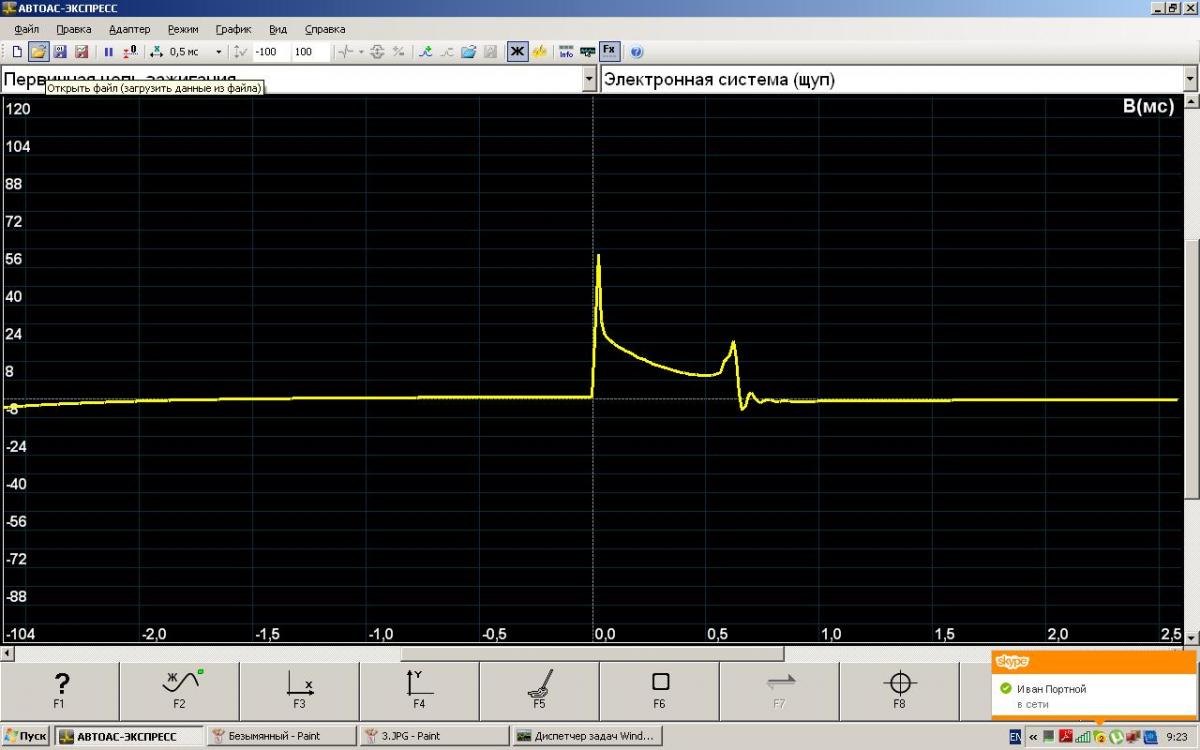Open help with blue question mark icon

tap(636, 51)
